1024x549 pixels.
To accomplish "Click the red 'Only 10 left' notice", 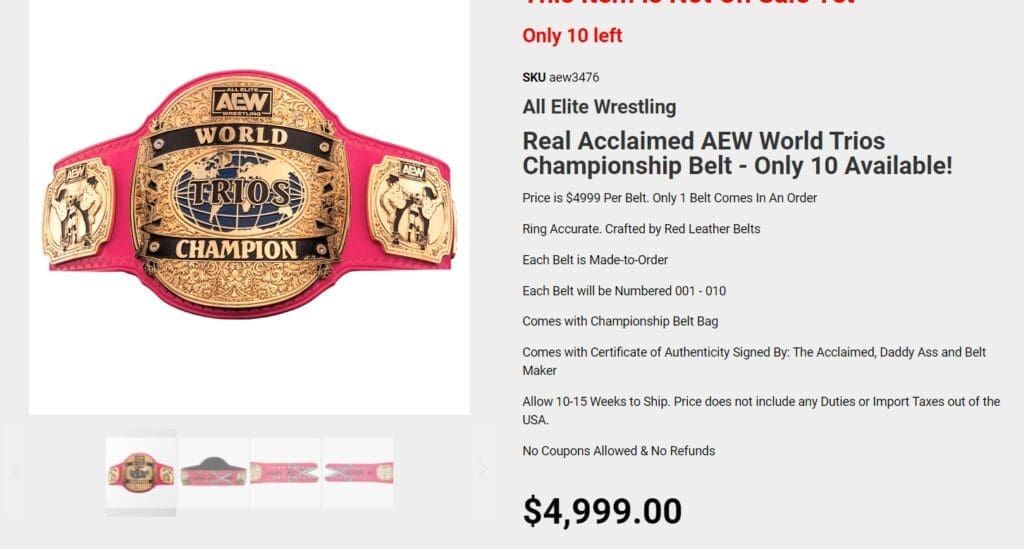I will coord(572,36).
